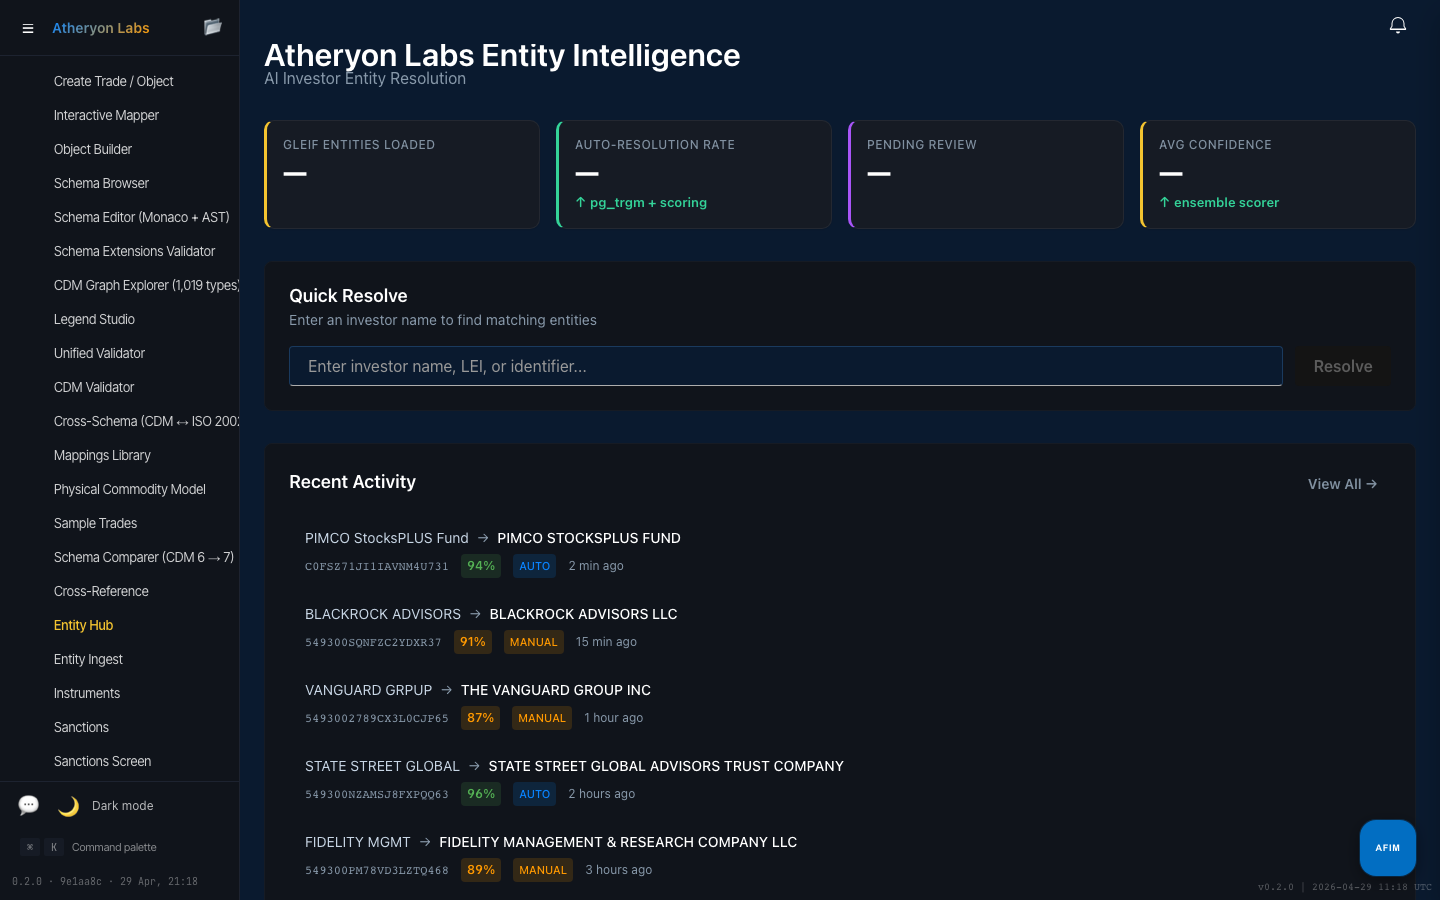This screenshot has height=900, width=1440.
Task: Open Object Builder
Action: [93, 149]
